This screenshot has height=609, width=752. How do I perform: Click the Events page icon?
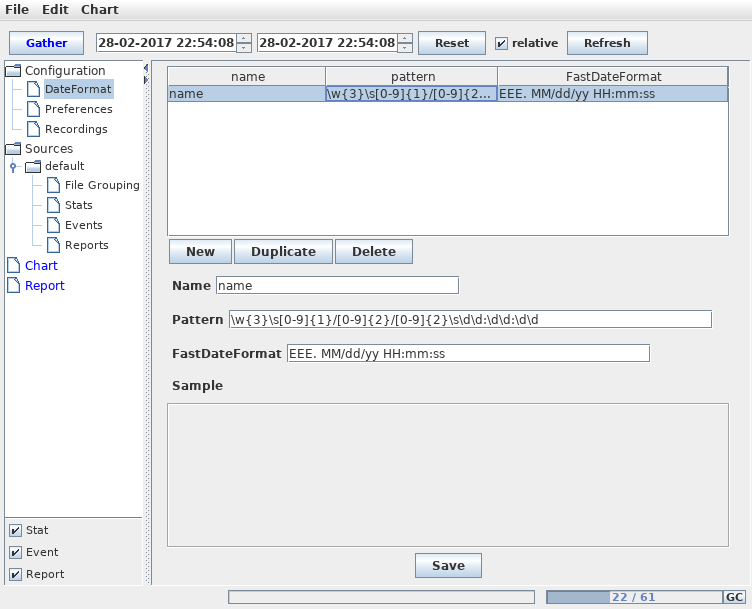pos(54,225)
